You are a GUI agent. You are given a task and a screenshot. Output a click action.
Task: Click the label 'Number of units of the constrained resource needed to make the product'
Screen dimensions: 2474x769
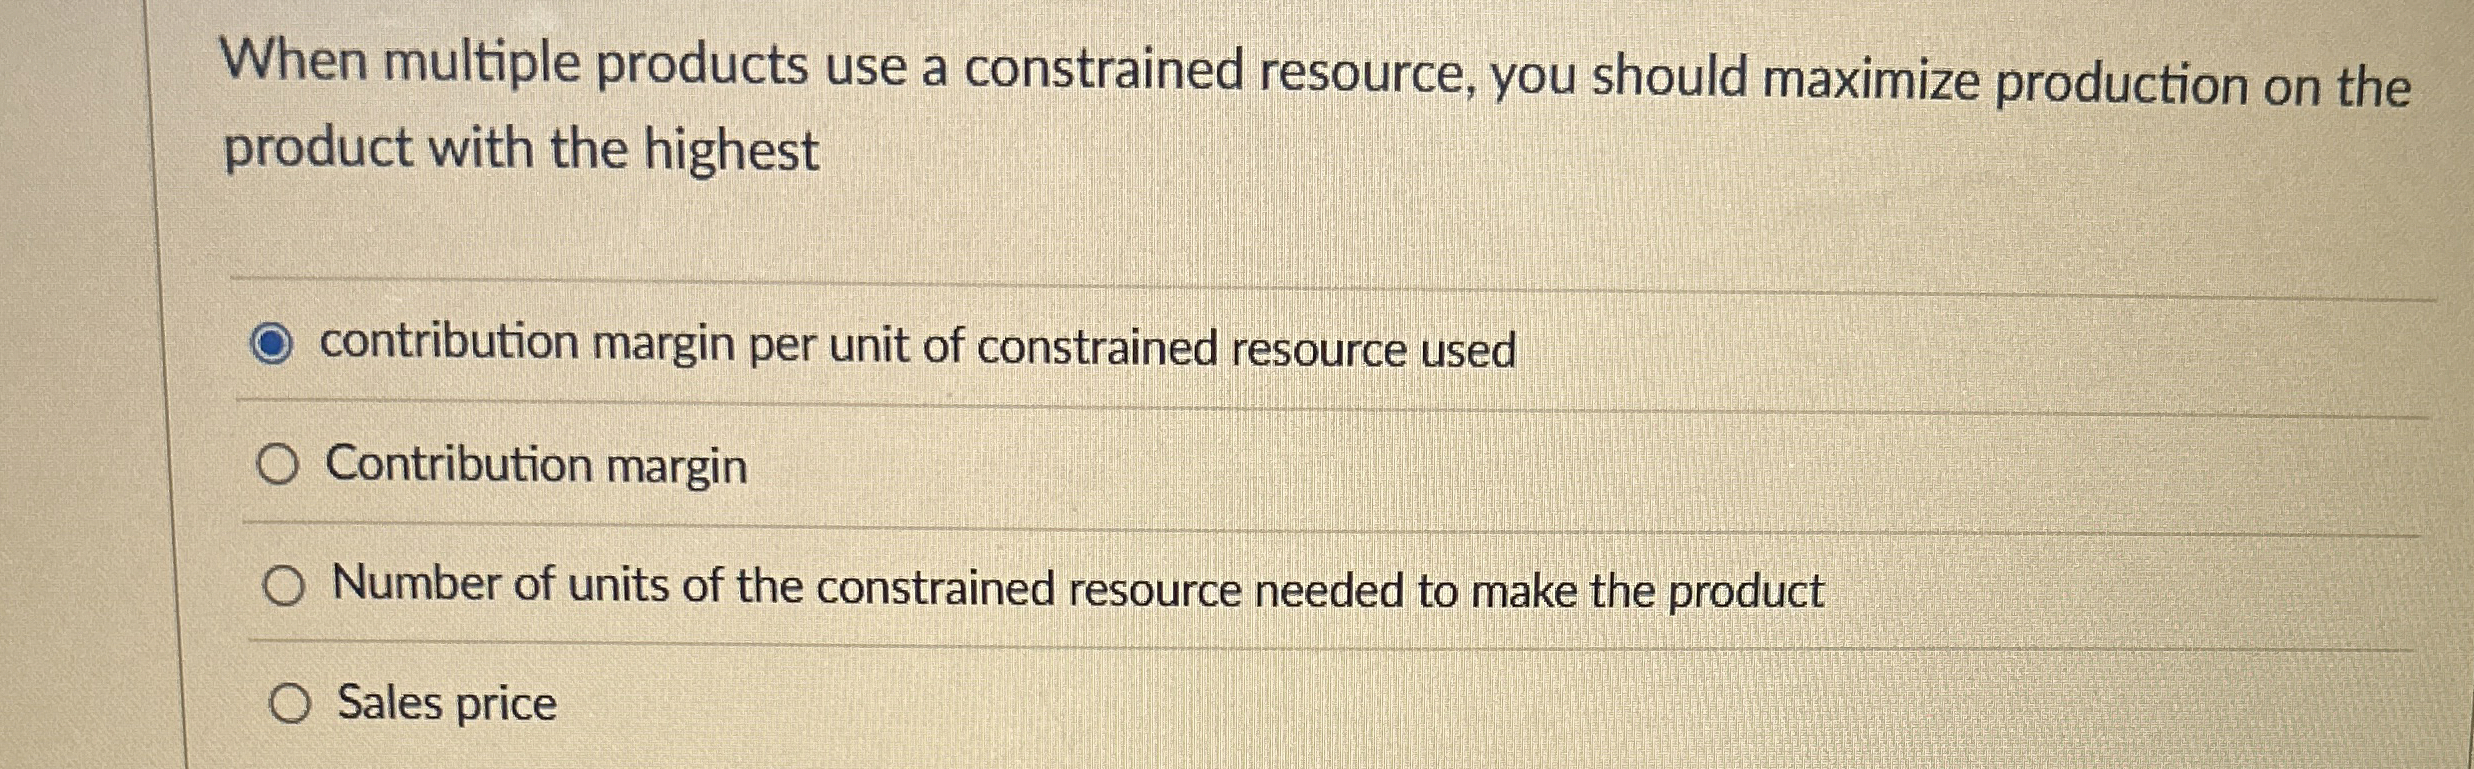(x=1077, y=590)
